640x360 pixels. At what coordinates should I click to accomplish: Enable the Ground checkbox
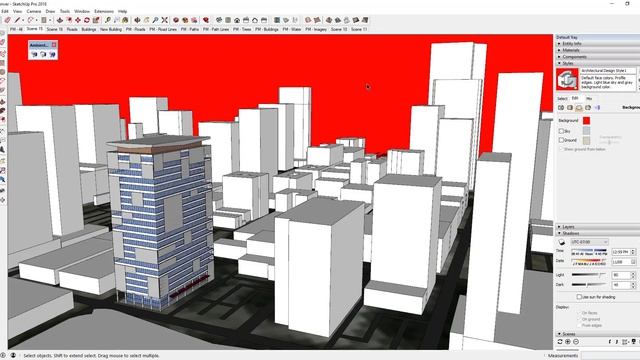click(x=561, y=140)
